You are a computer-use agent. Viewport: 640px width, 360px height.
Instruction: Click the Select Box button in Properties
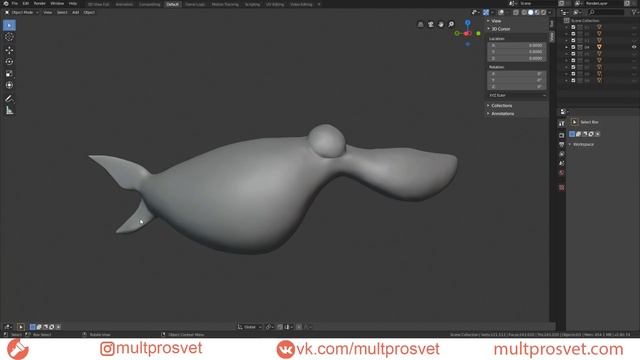(575, 122)
